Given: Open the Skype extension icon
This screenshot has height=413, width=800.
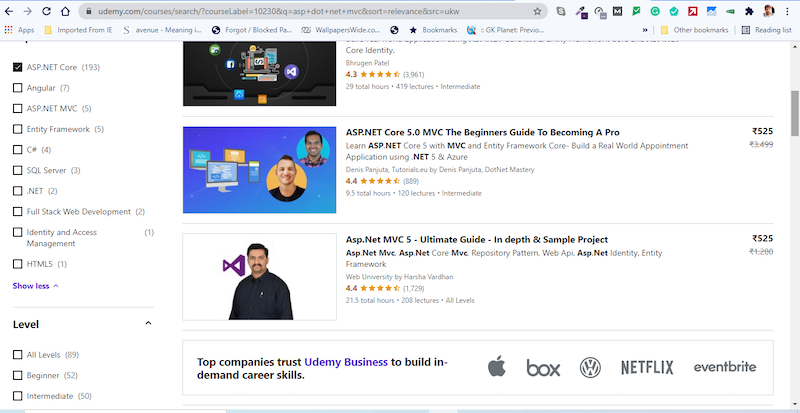Looking at the screenshot, I should (561, 11).
